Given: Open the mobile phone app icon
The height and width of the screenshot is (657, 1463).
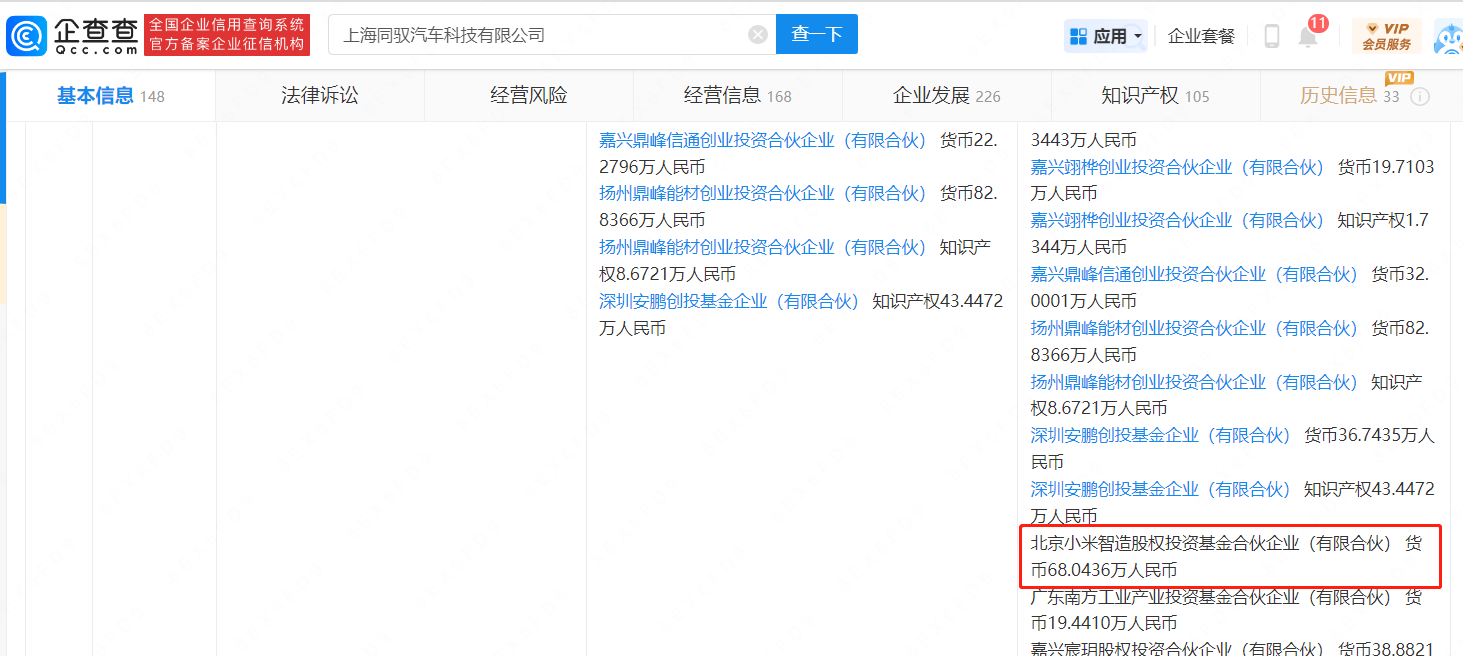Looking at the screenshot, I should 1271,36.
